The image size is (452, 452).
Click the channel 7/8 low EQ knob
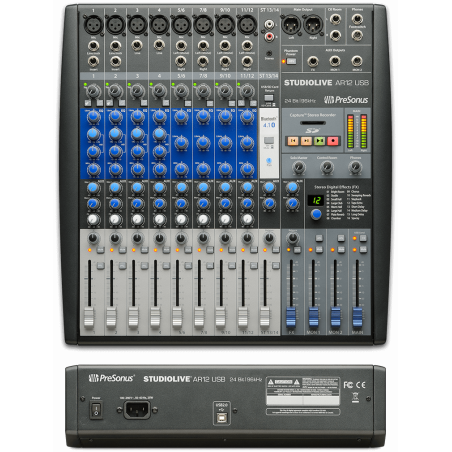click(x=203, y=169)
